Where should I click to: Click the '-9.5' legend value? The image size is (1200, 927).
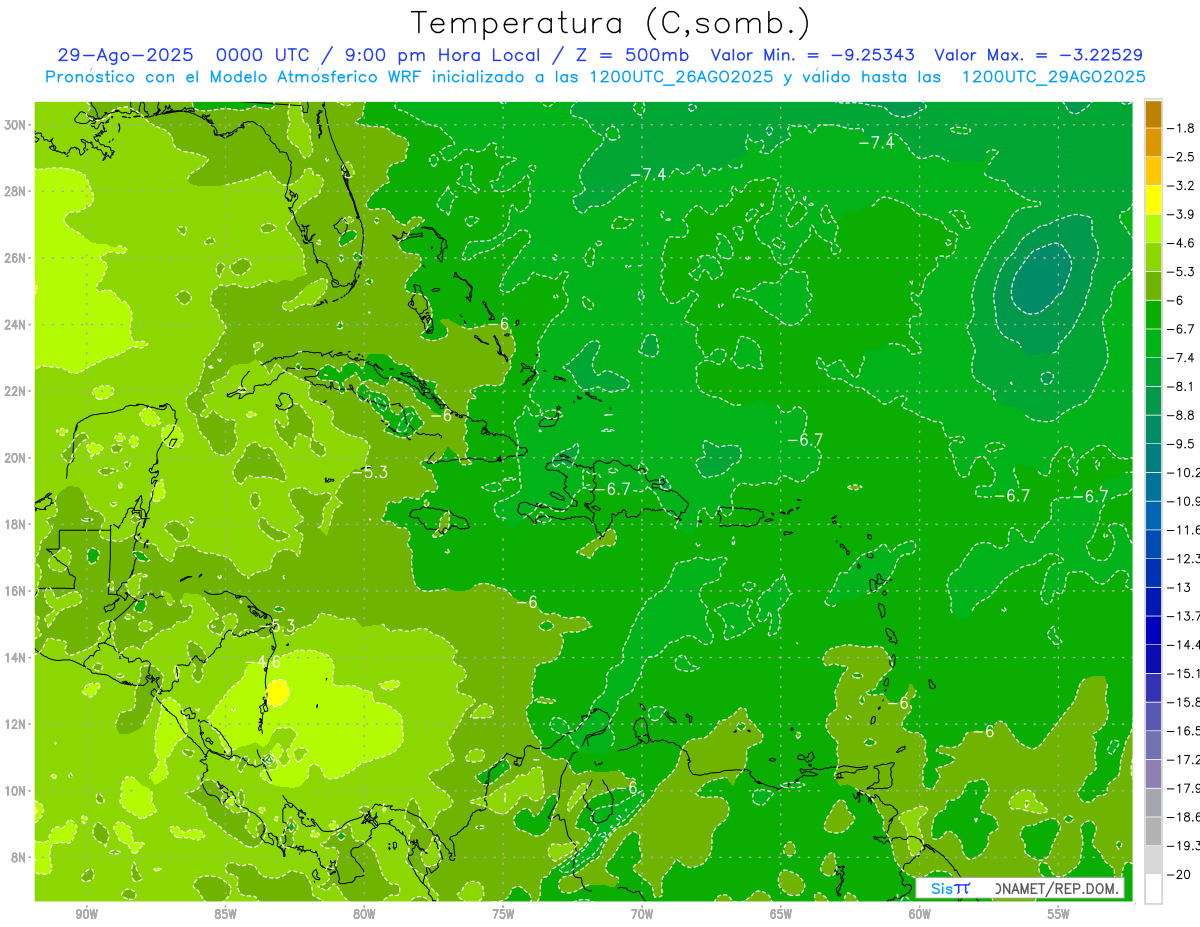point(1182,444)
